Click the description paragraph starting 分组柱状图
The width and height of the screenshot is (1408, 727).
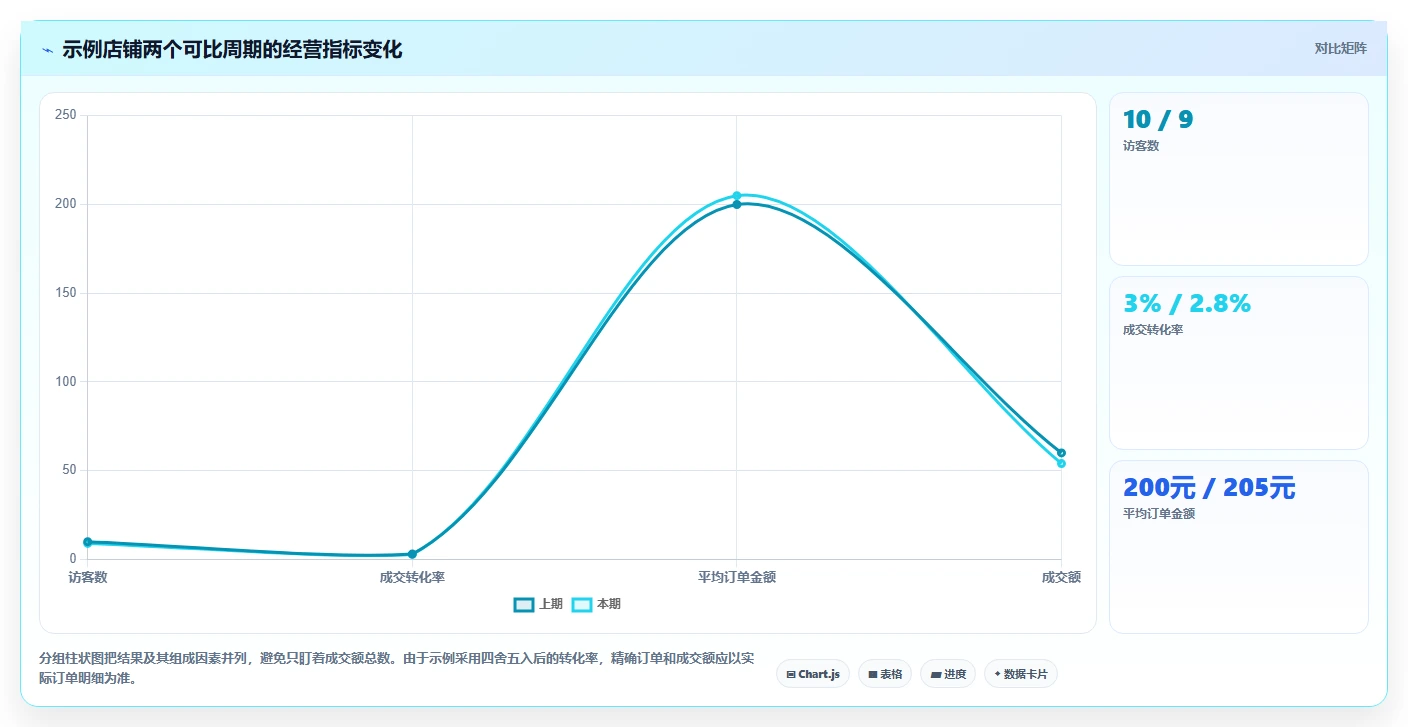397,668
